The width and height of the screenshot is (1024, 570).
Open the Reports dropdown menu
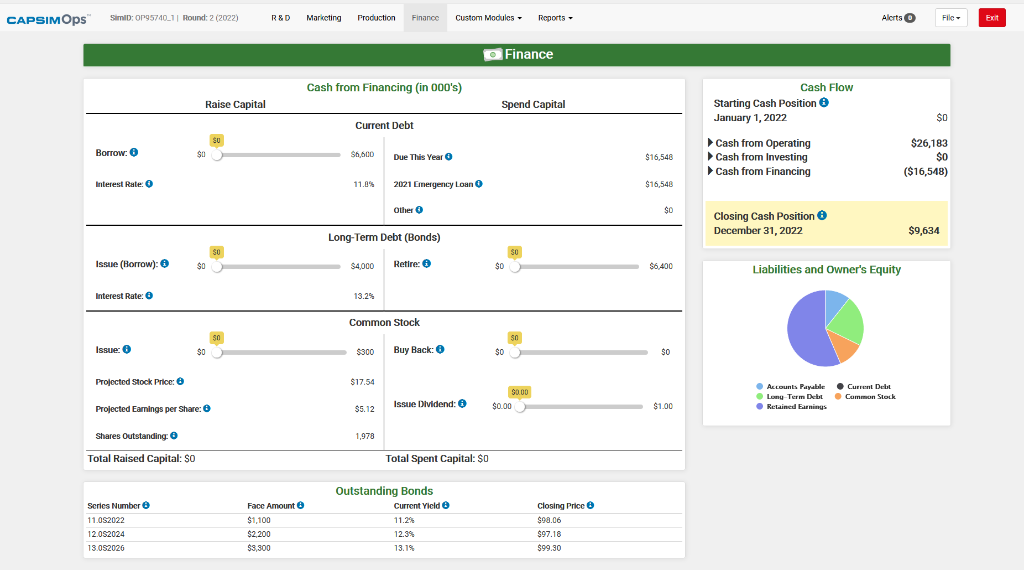(x=555, y=18)
